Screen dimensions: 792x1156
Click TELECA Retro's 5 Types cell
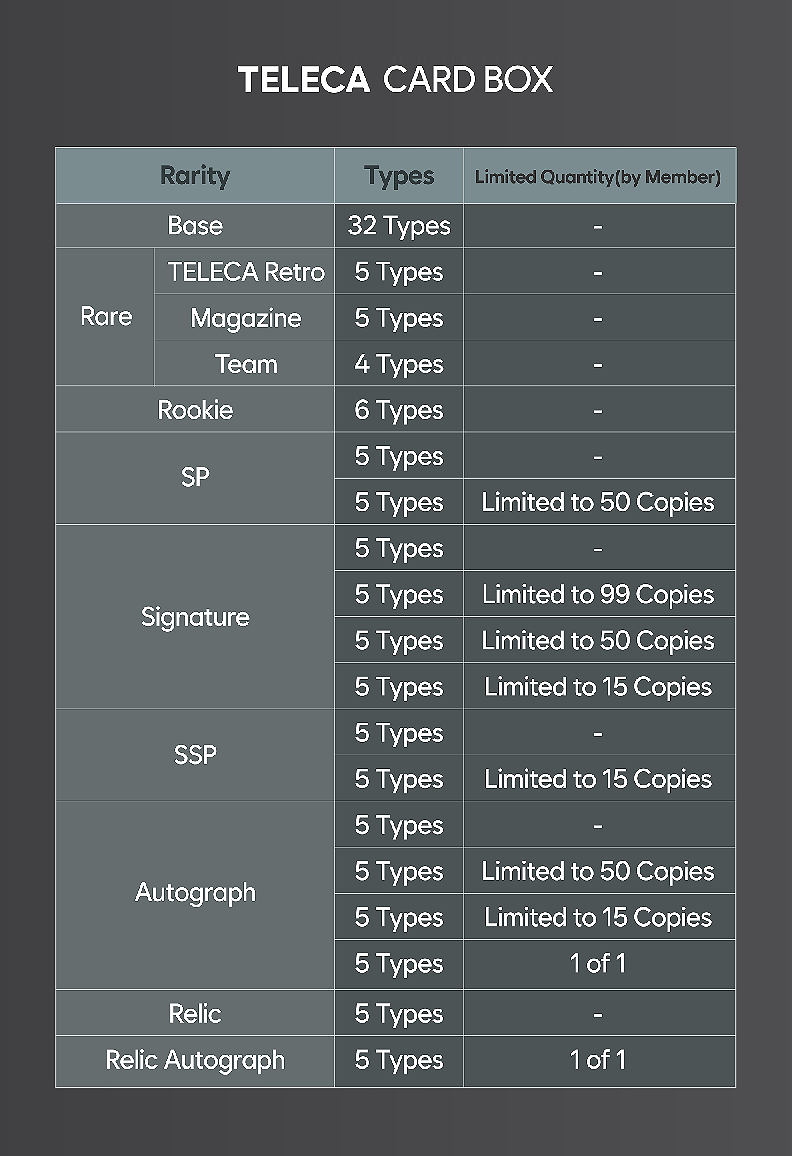tap(399, 271)
